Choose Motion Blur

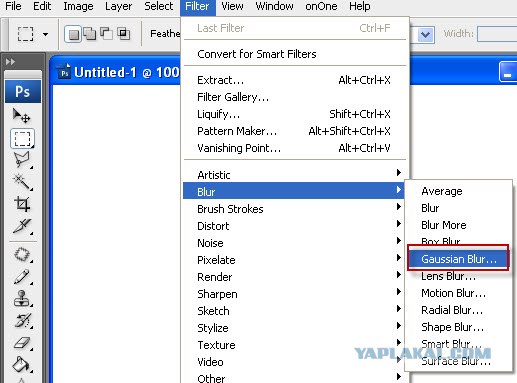click(x=458, y=293)
